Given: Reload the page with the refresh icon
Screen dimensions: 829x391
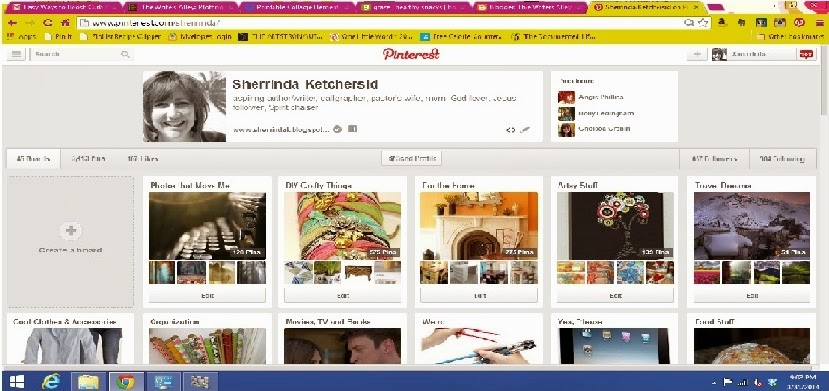Looking at the screenshot, I should (x=48, y=23).
